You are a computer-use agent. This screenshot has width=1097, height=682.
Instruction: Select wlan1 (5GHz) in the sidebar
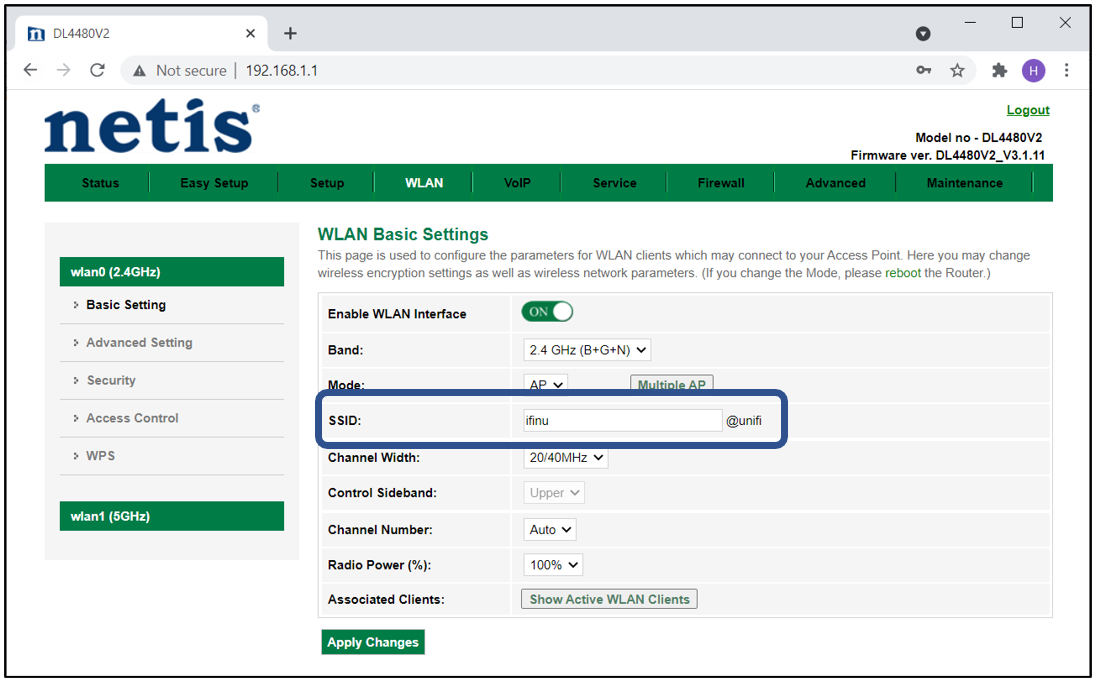[x=171, y=516]
